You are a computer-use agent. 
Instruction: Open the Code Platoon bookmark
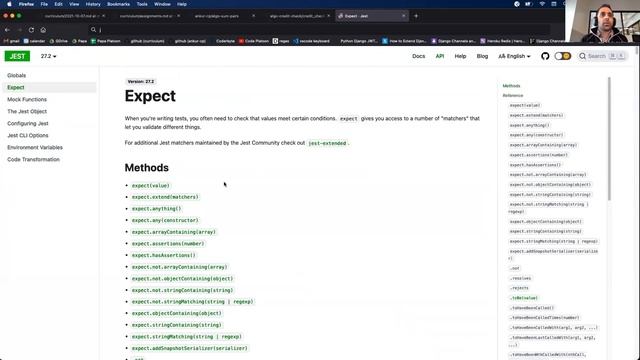pyautogui.click(x=253, y=41)
